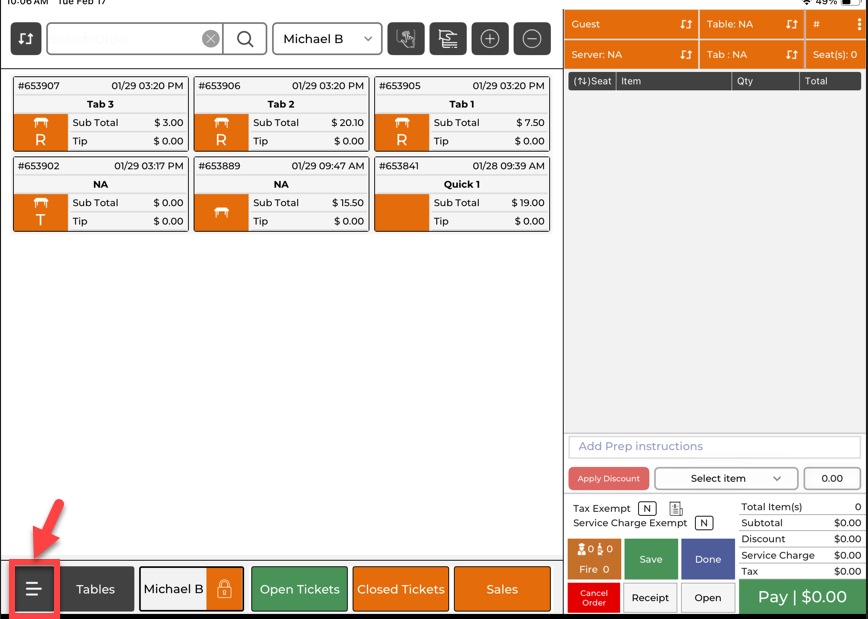Open the tax document icon next to Tax Exempt
This screenshot has width=868, height=619.
click(676, 509)
